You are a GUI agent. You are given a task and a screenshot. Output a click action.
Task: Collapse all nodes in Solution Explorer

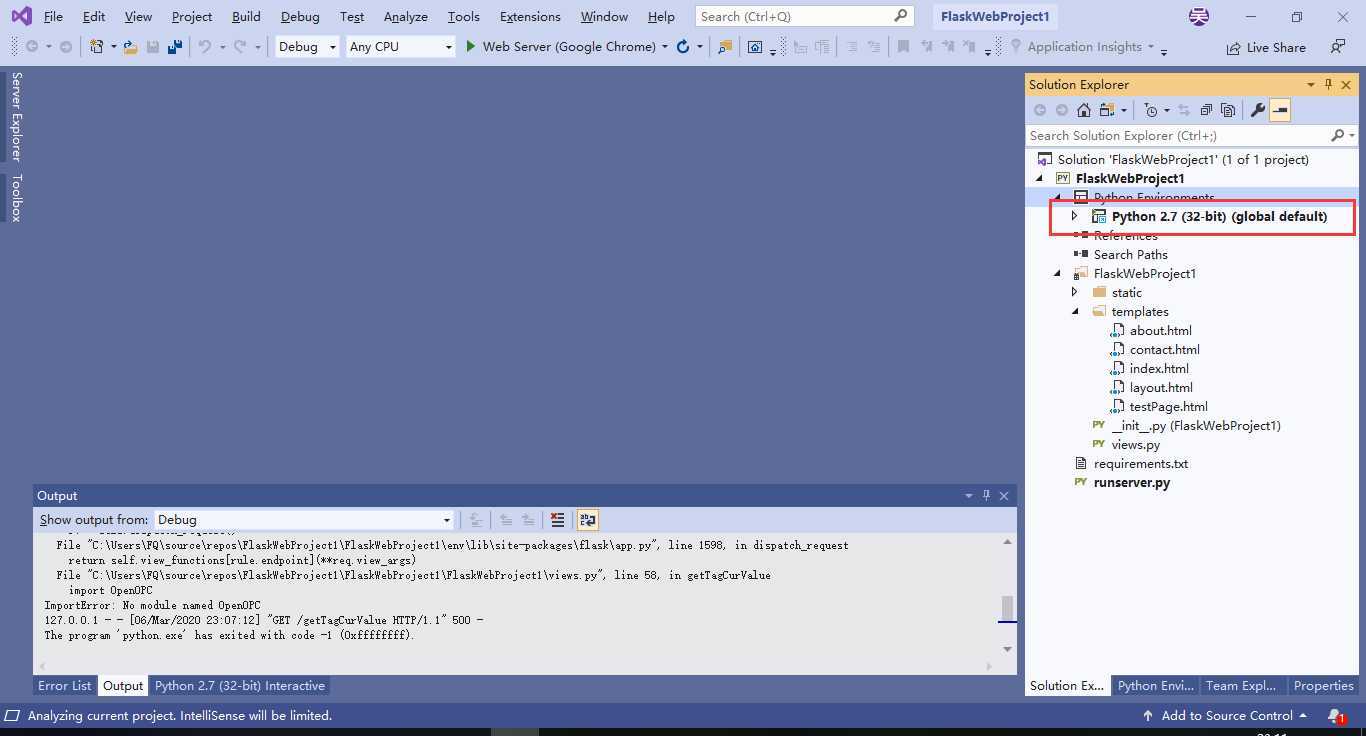click(1206, 110)
